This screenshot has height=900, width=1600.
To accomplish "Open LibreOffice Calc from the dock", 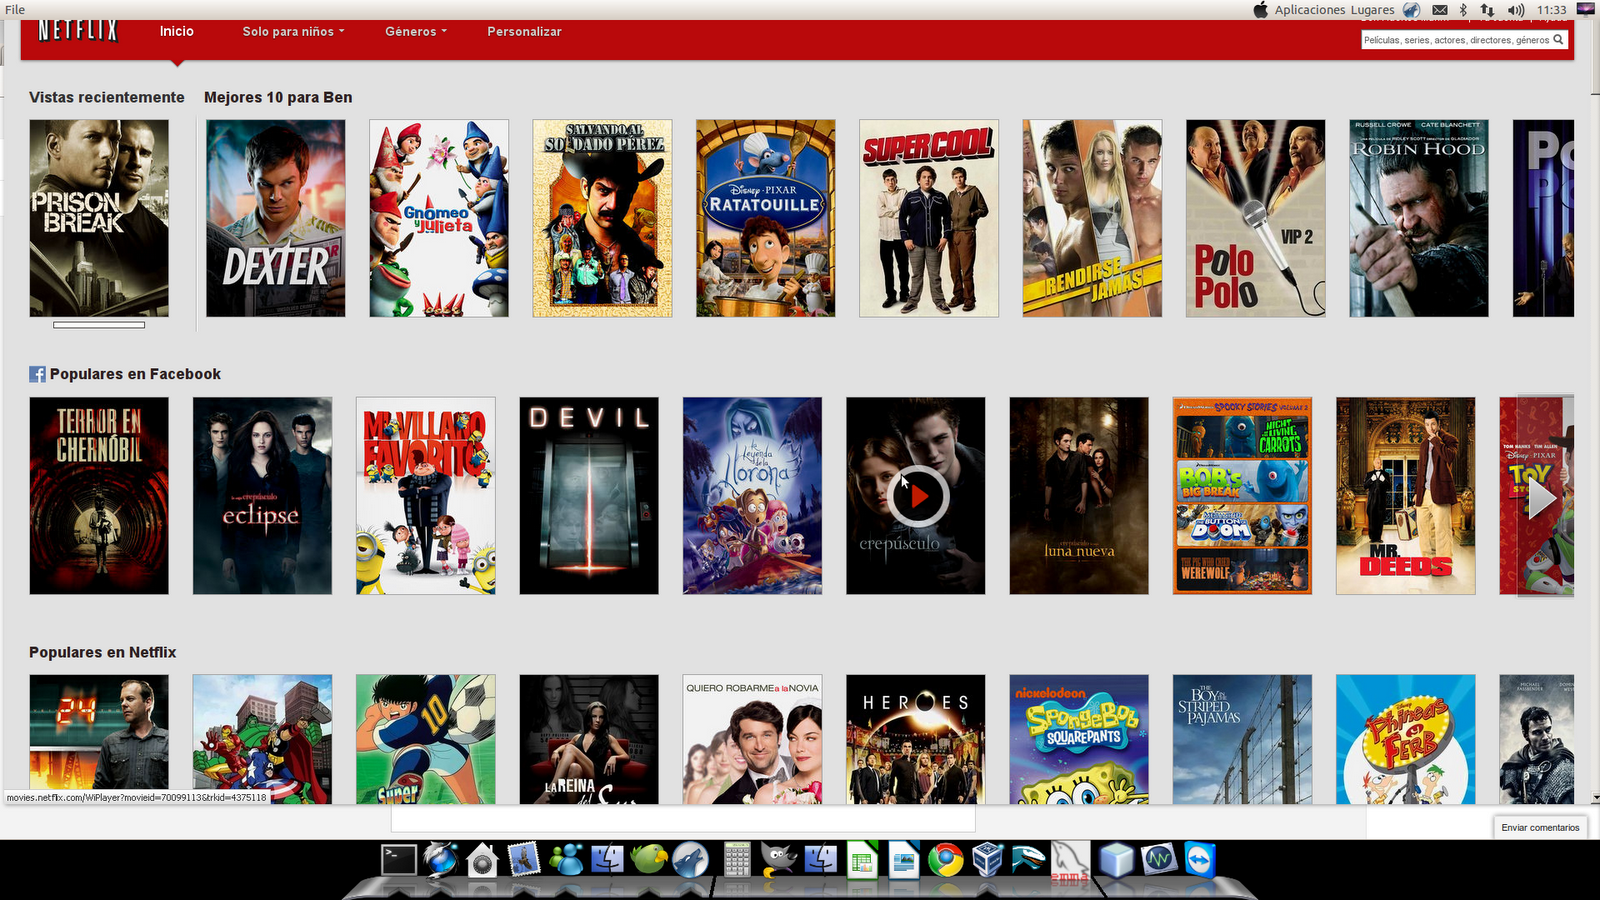I will pos(860,858).
